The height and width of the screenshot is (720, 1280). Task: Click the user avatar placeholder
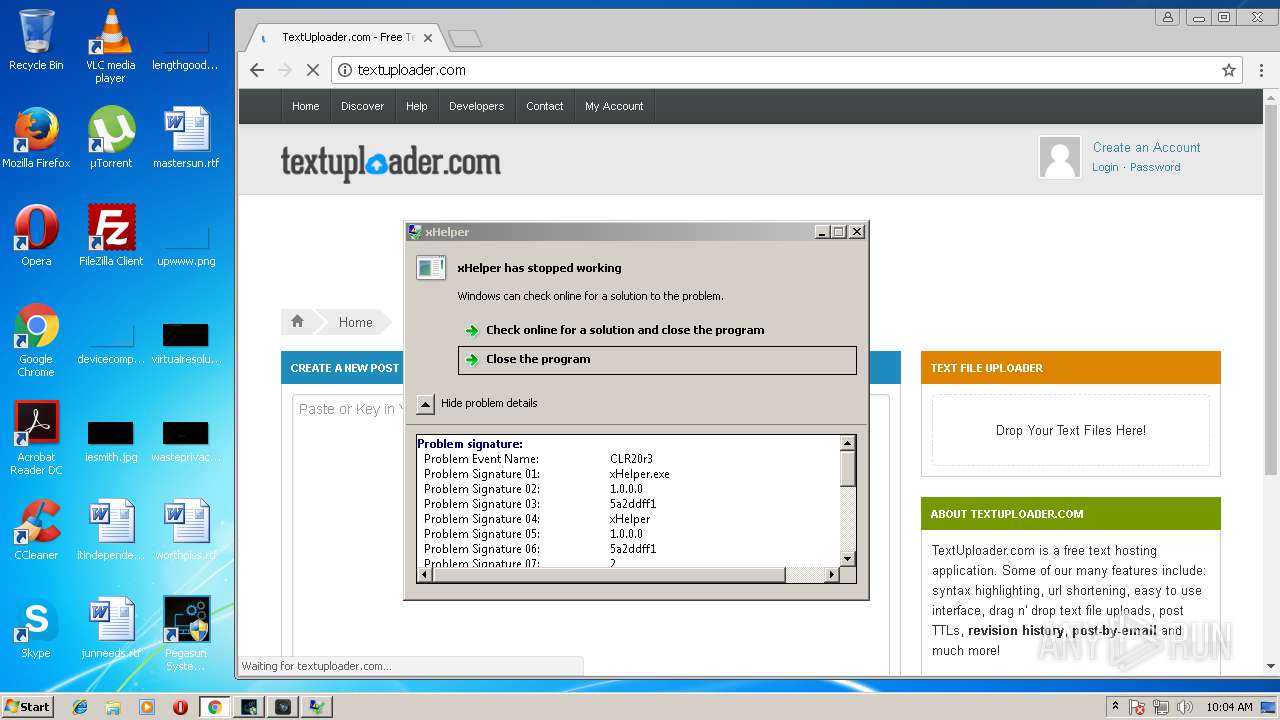pyautogui.click(x=1060, y=157)
